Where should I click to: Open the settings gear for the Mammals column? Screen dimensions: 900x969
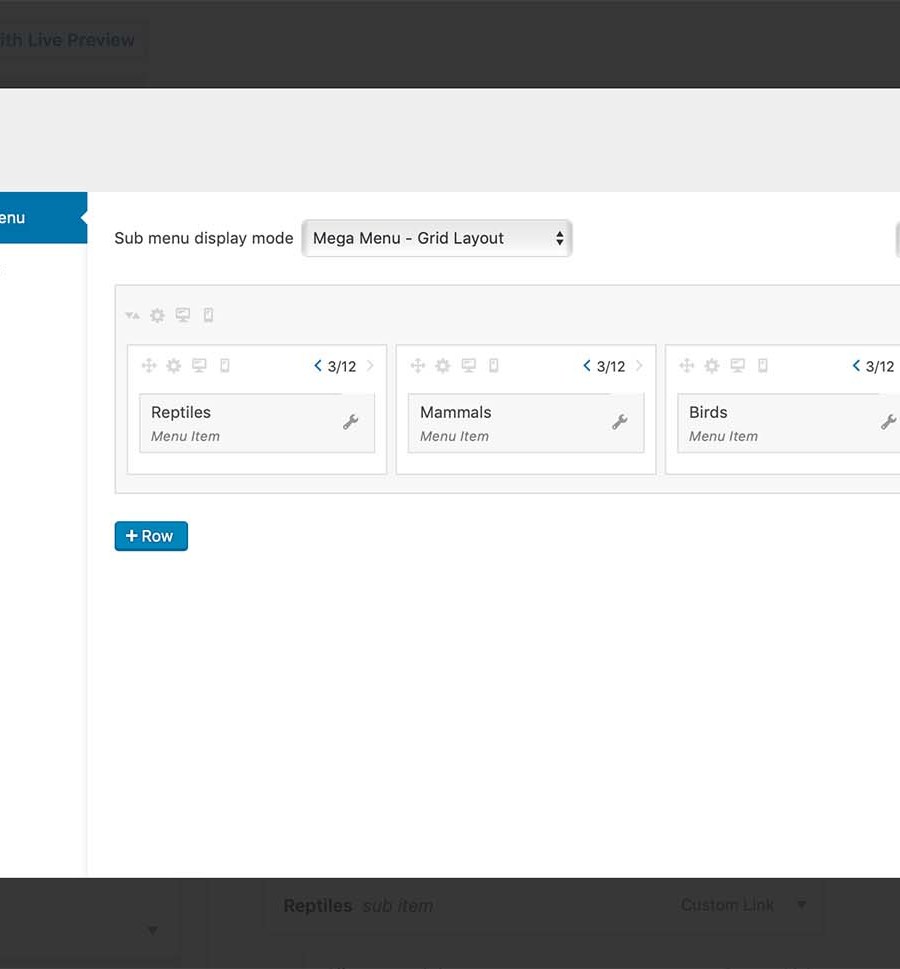(443, 366)
